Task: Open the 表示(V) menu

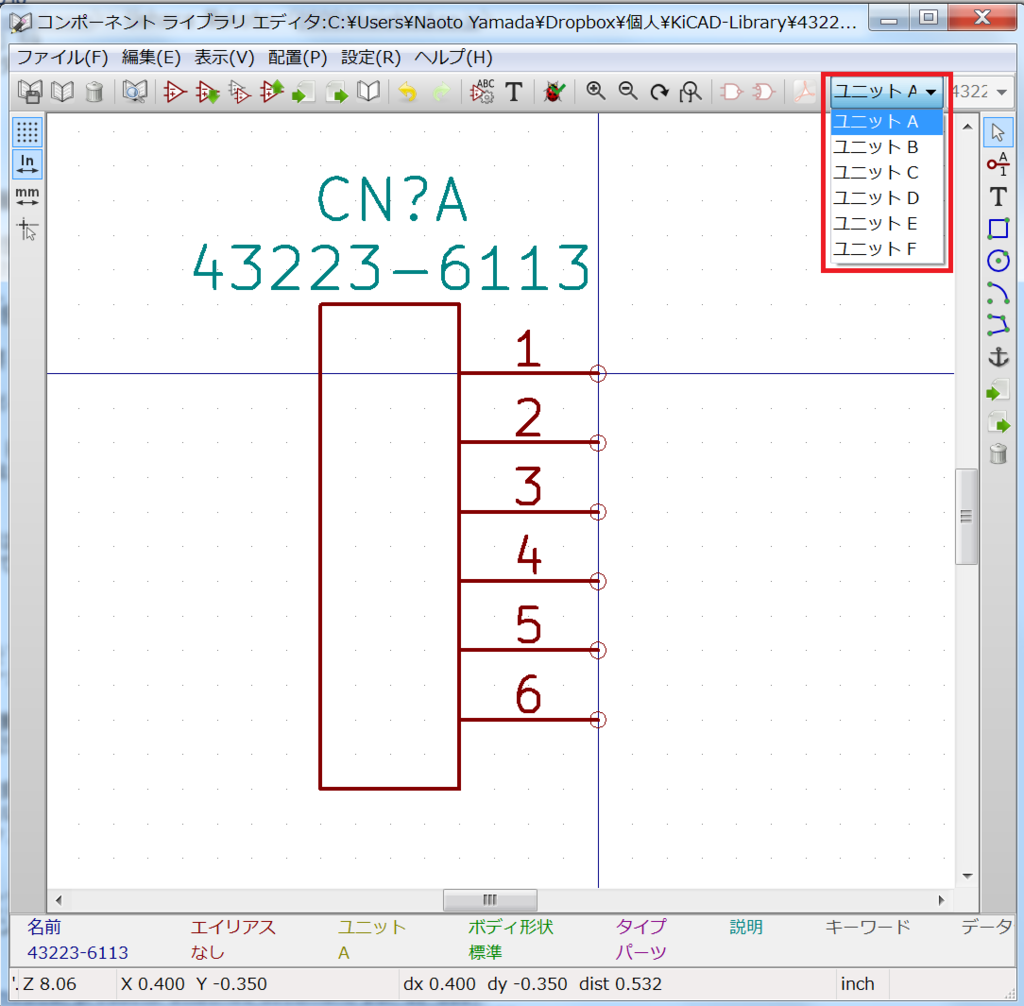Action: pyautogui.click(x=224, y=57)
